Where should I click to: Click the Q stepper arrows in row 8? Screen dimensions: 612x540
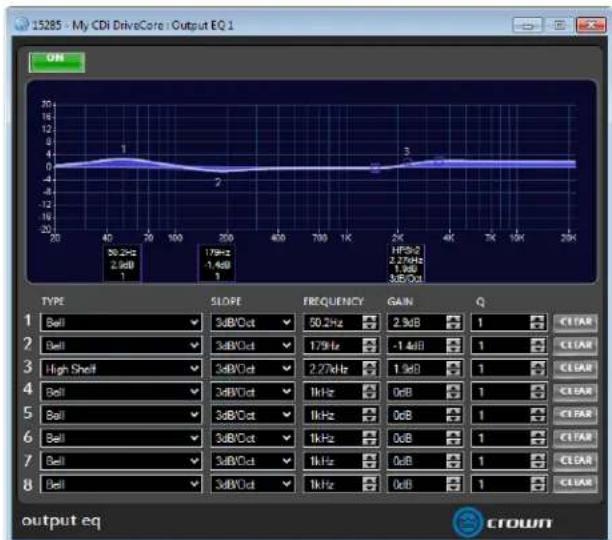(537, 484)
